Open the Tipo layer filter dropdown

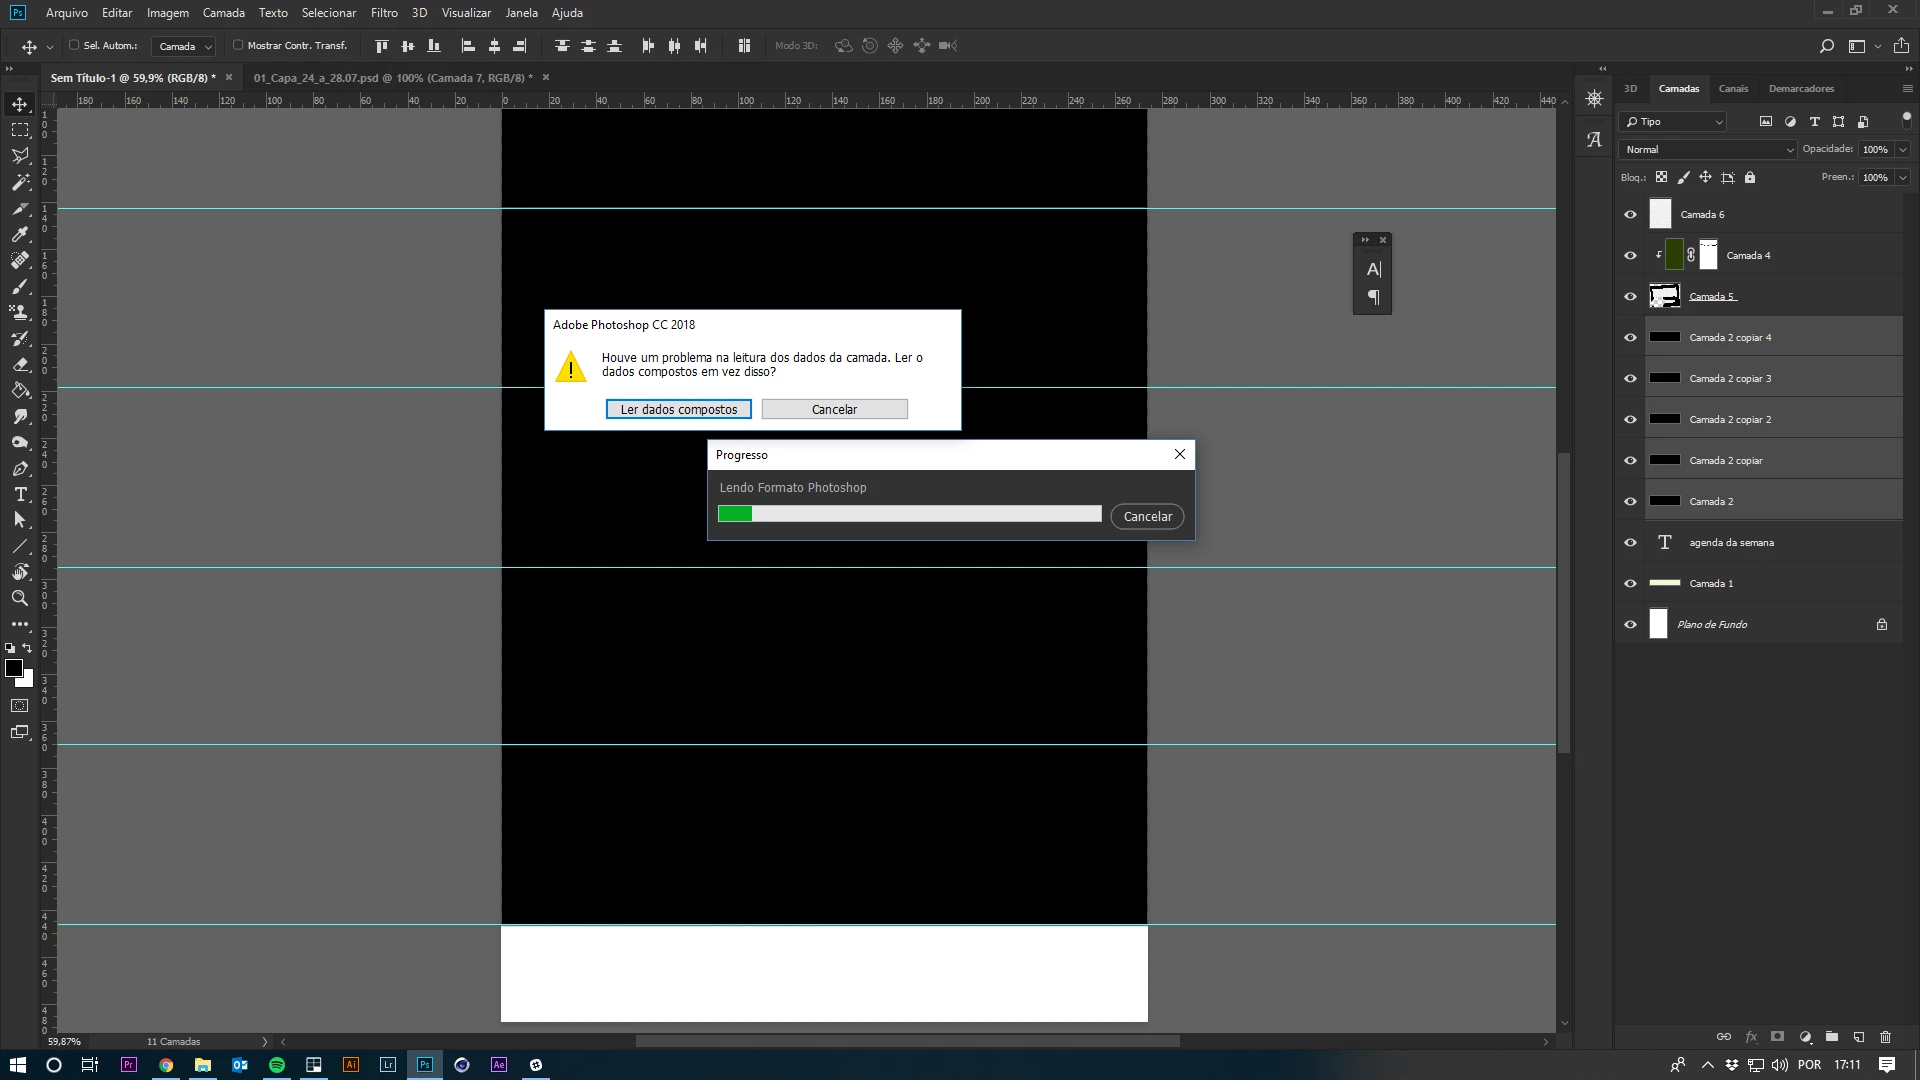1673,121
